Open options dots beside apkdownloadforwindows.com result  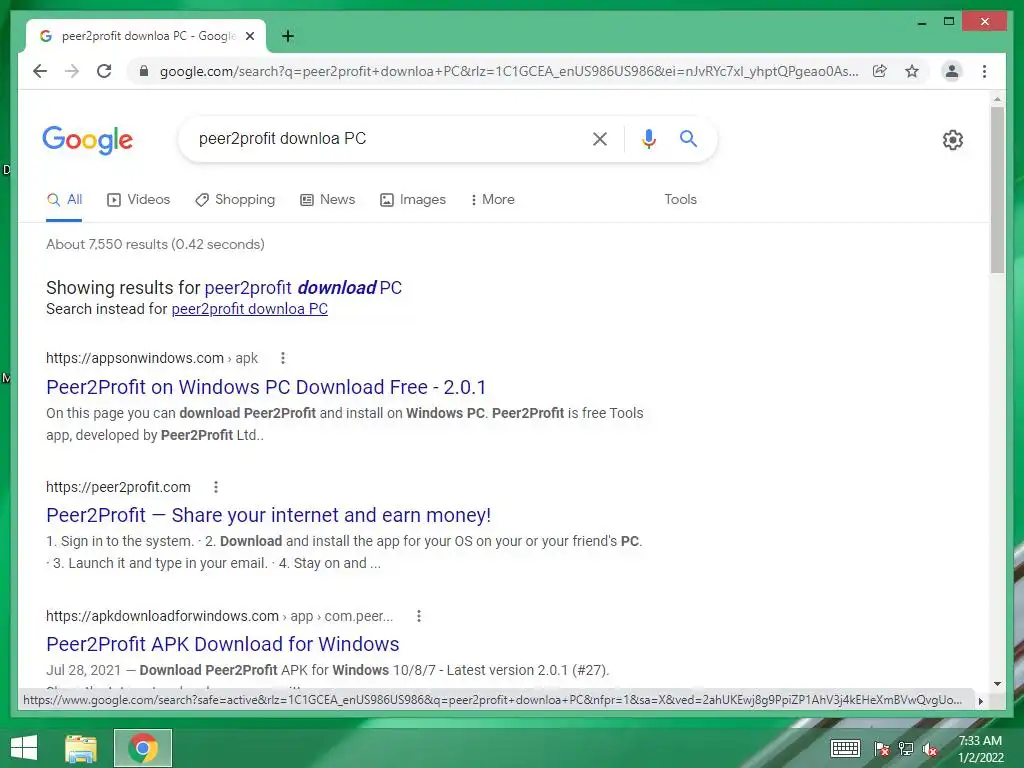(x=419, y=616)
